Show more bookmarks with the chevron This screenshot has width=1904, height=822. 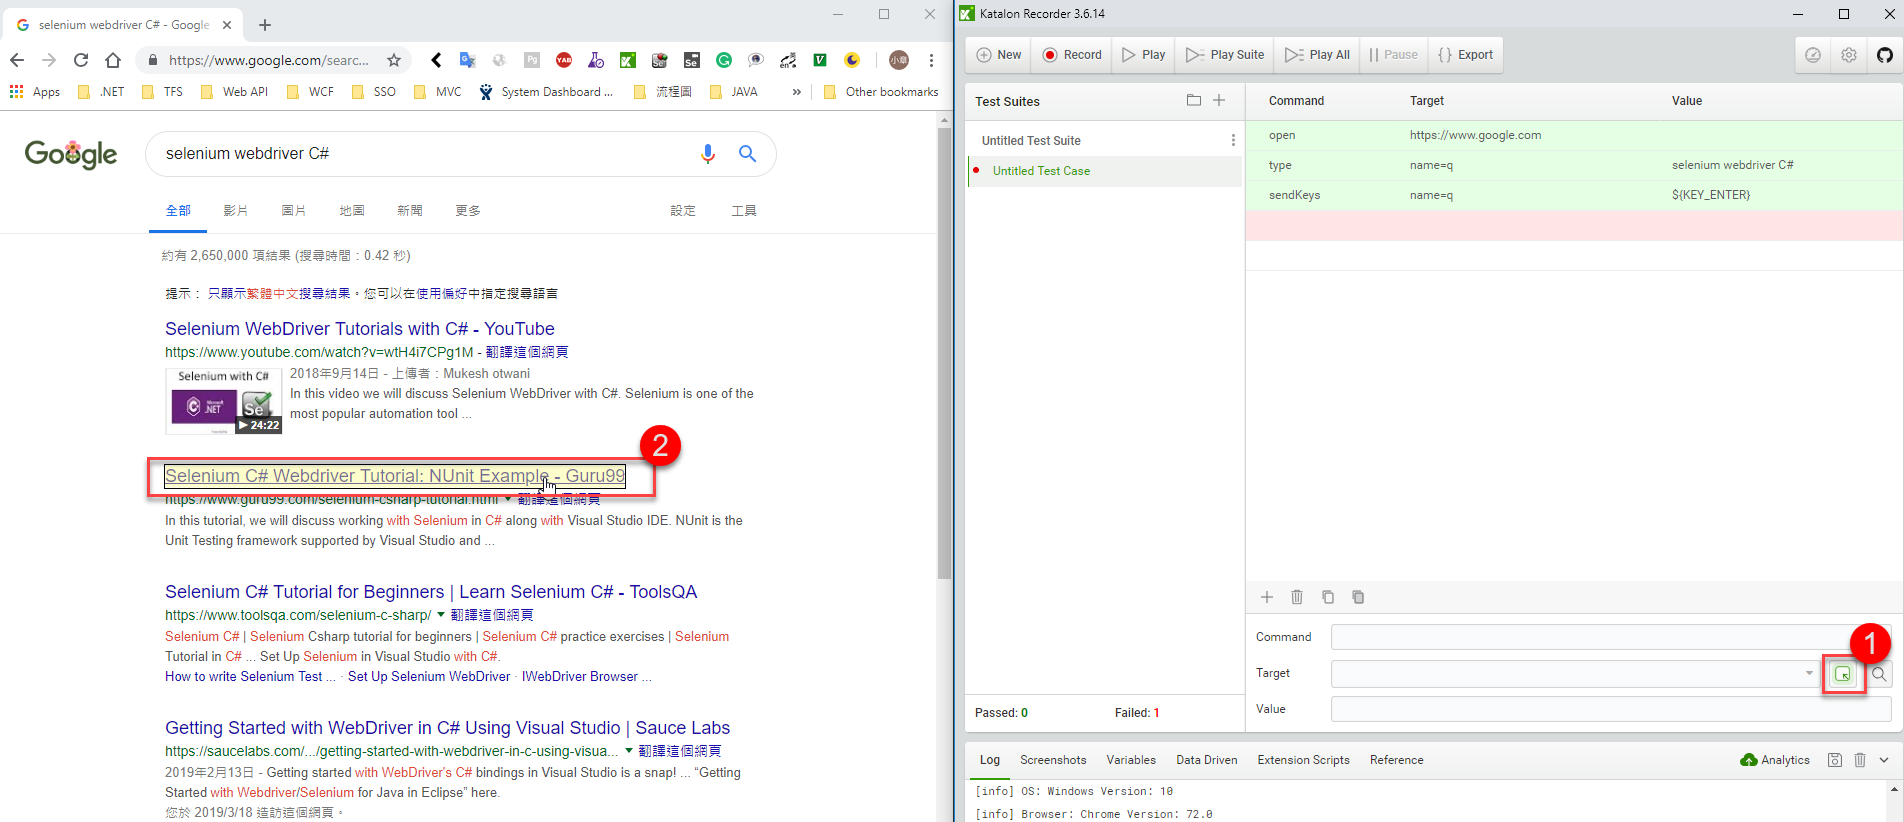point(797,92)
